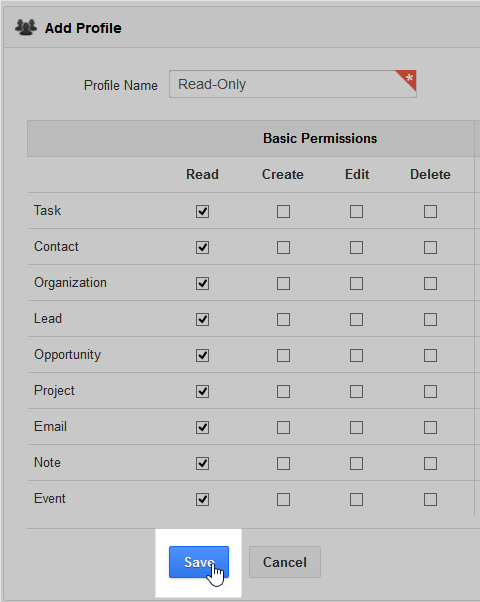Tick the Create checkbox for Event

[x=283, y=499]
